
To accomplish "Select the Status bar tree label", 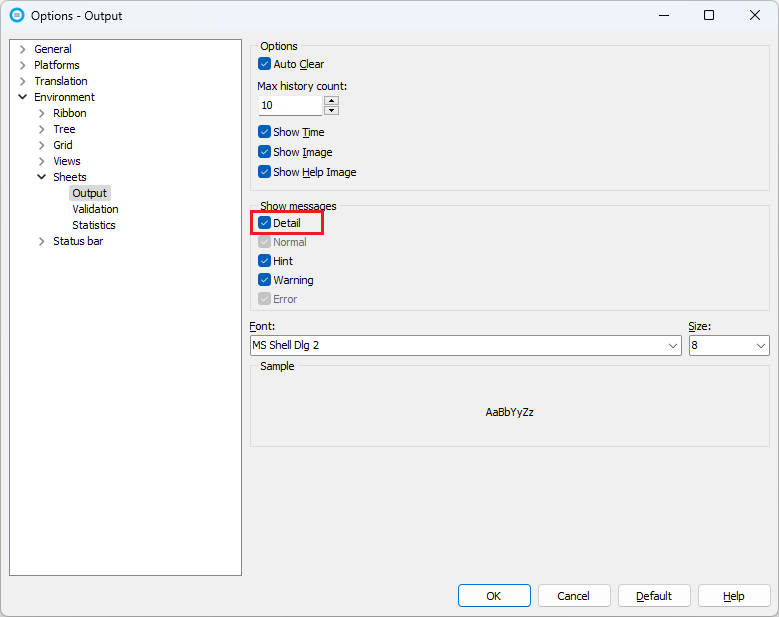I will (78, 241).
